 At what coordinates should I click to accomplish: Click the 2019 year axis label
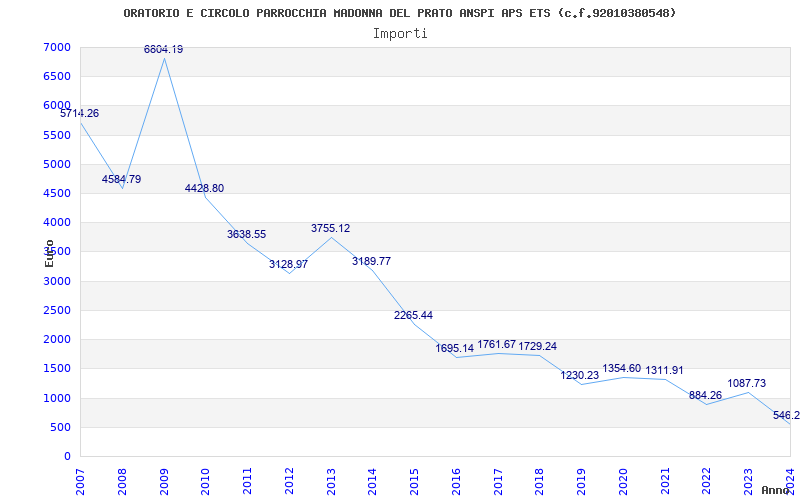[x=581, y=482]
